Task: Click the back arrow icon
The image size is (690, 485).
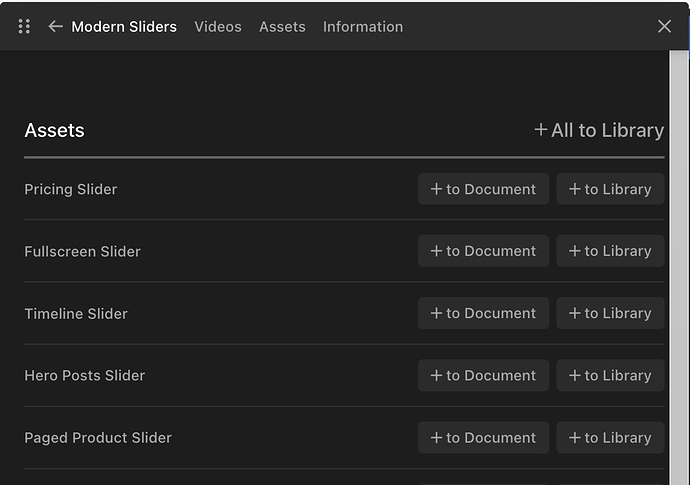Action: pos(55,27)
